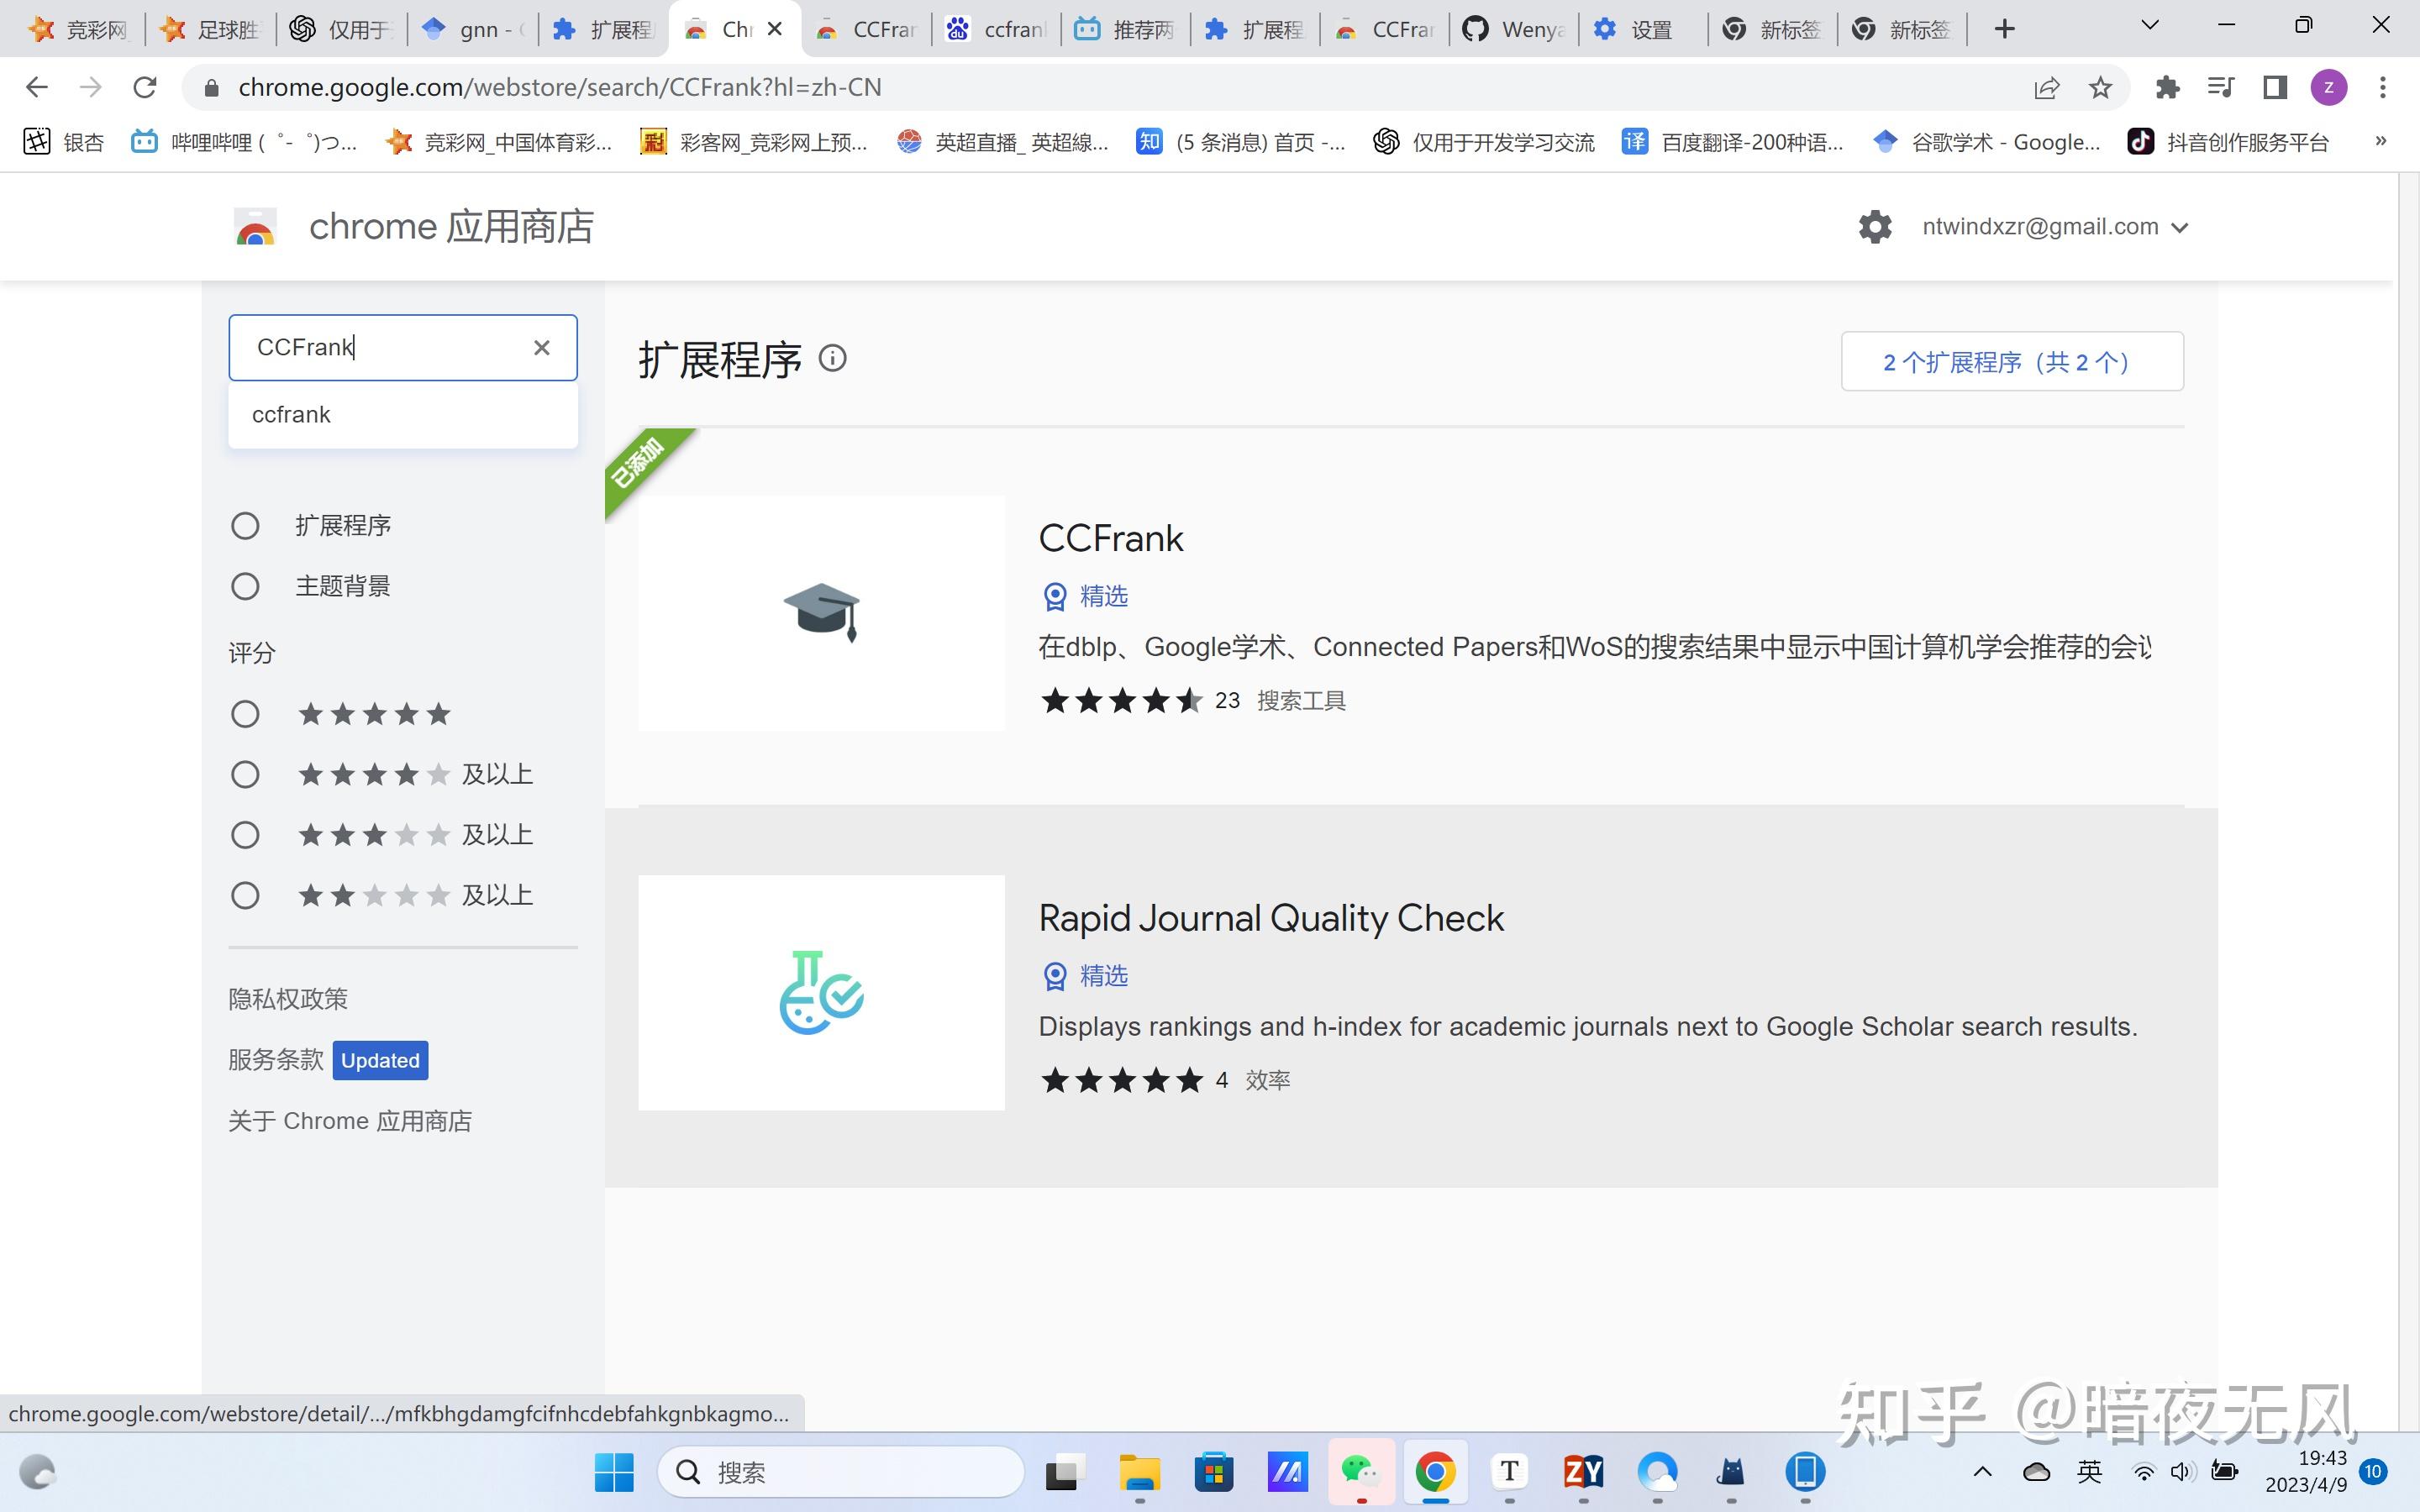
Task: Select the five-star rating filter
Action: click(245, 714)
